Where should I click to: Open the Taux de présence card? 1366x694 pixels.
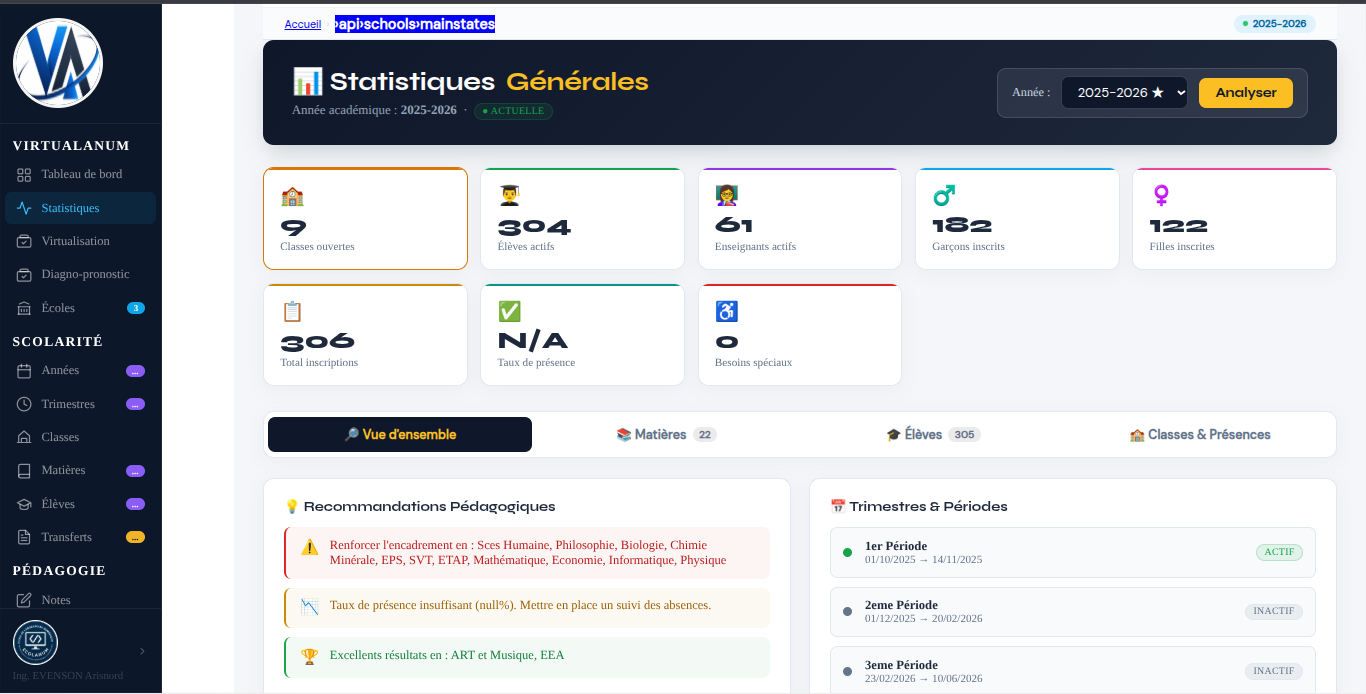coord(582,335)
